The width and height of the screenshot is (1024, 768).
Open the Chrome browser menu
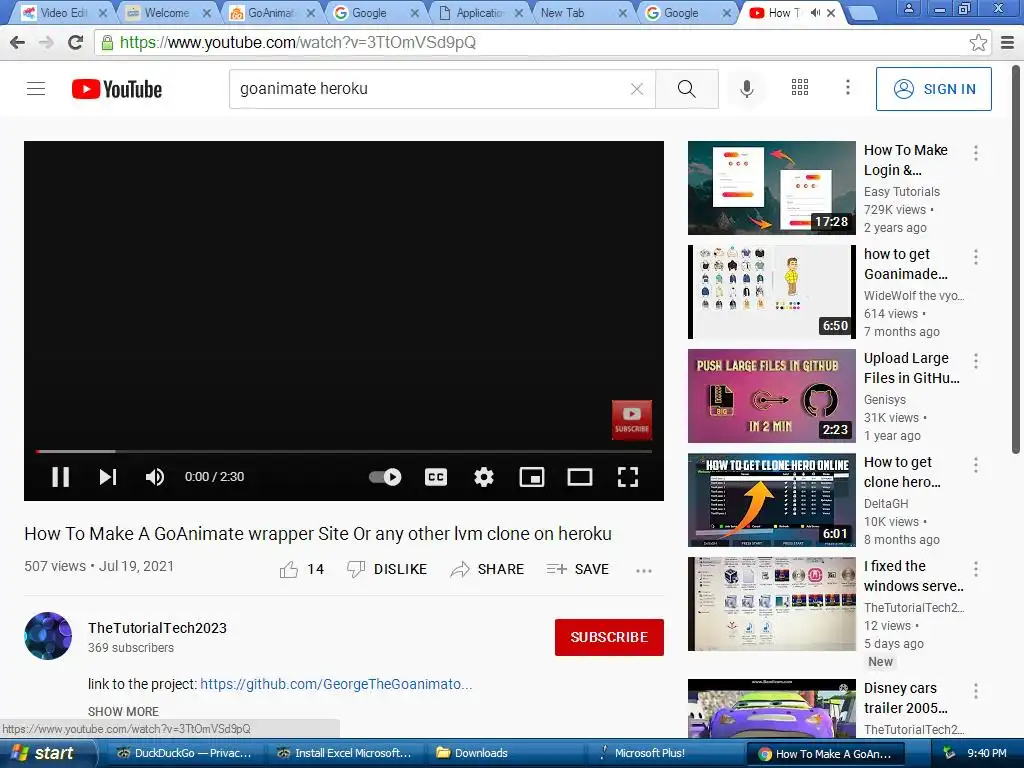(1007, 42)
